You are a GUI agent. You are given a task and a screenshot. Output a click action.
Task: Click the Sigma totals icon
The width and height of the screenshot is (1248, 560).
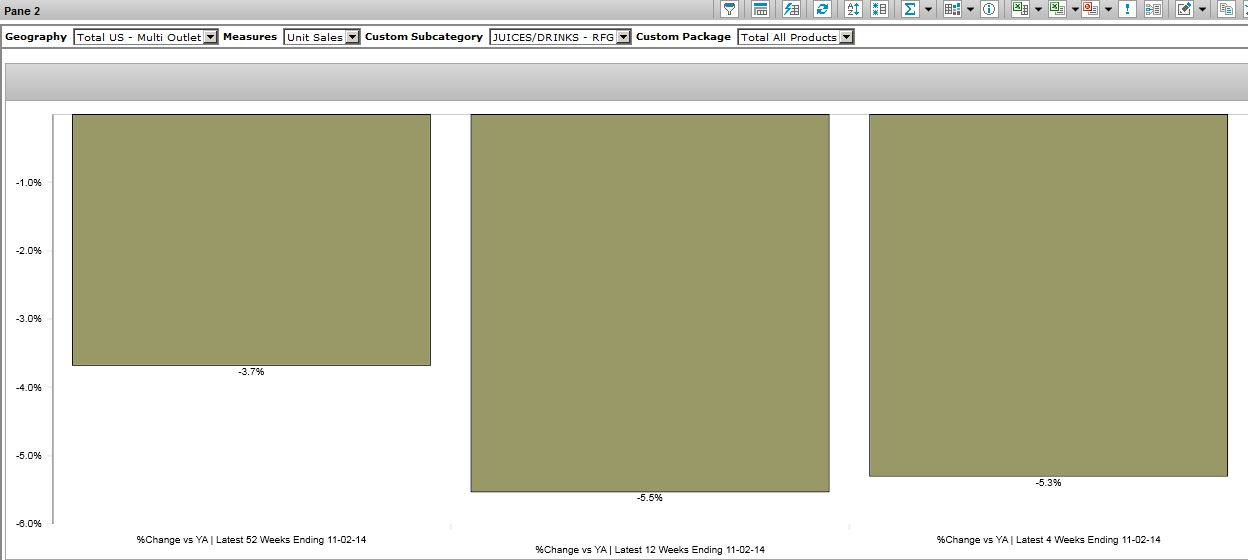tap(910, 9)
